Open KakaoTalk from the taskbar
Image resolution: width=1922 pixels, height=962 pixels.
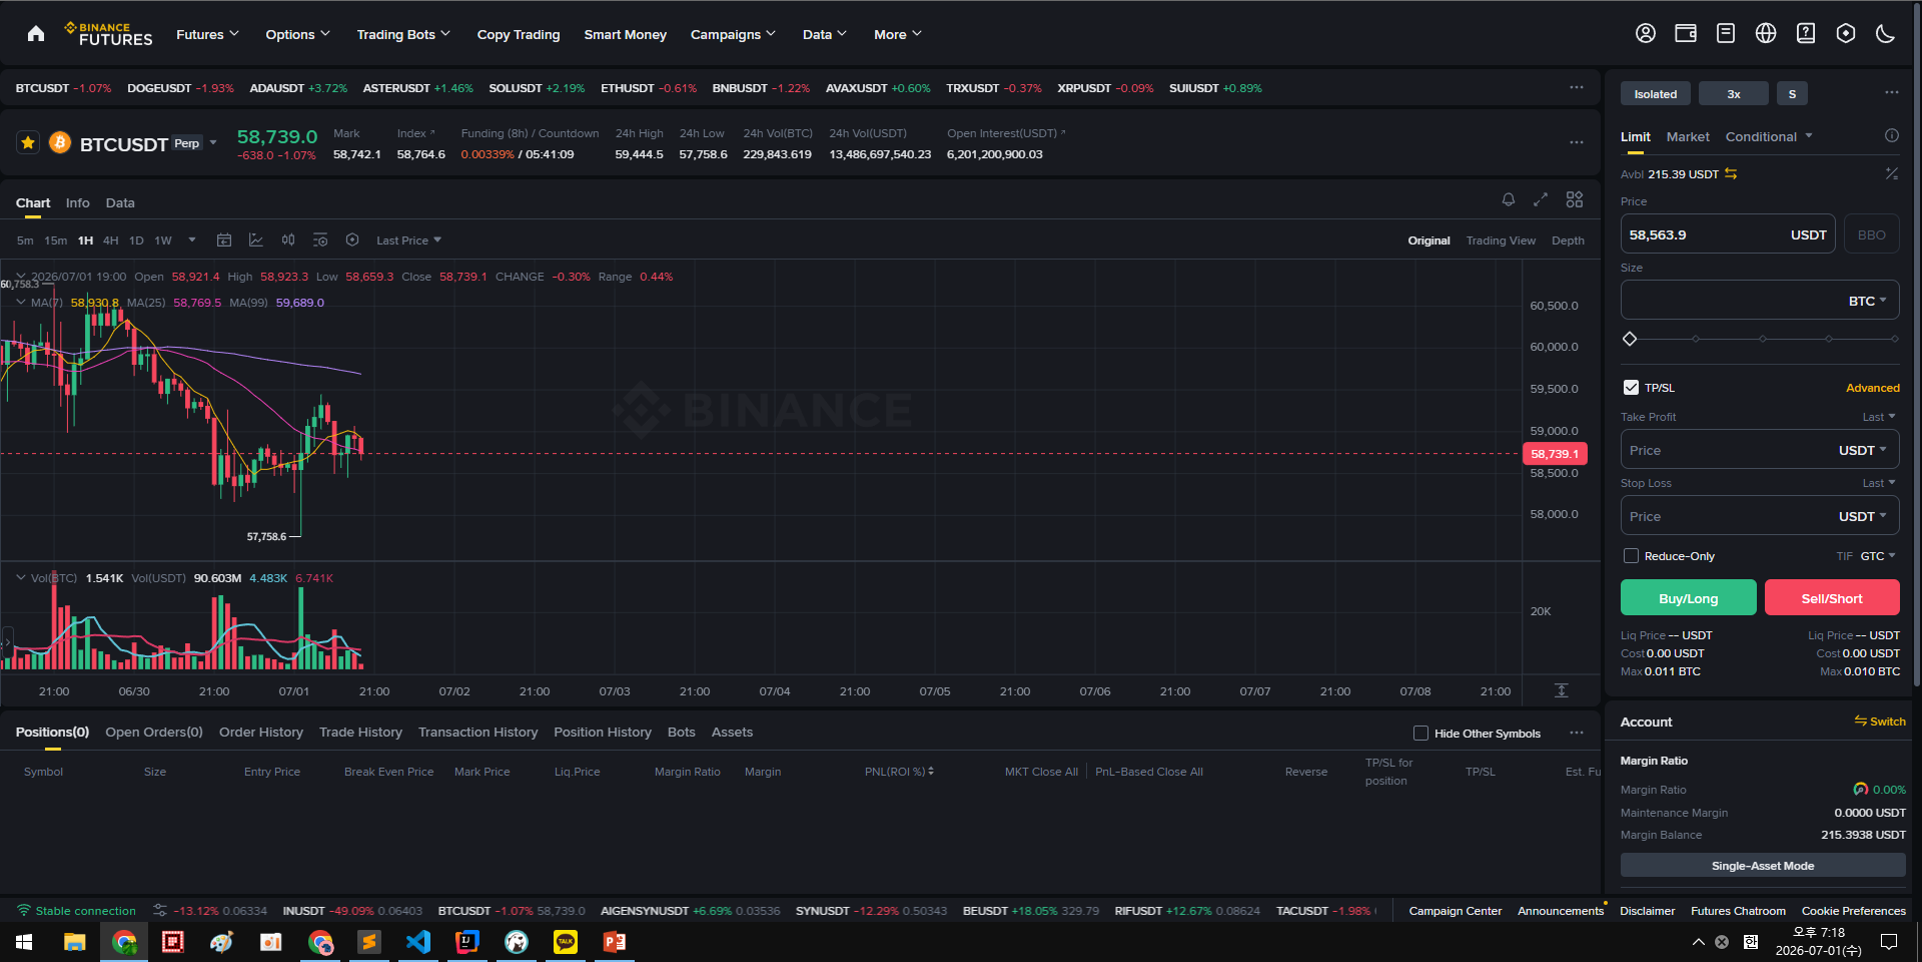pyautogui.click(x=565, y=942)
